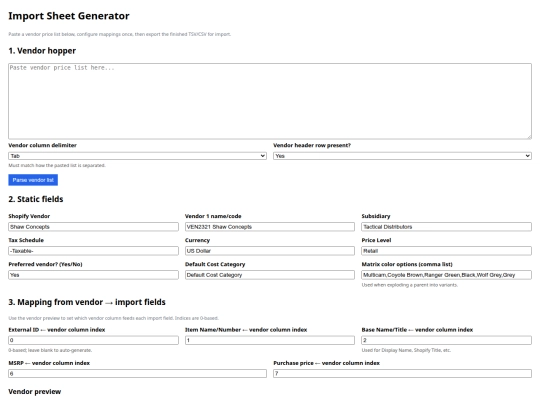Image resolution: width=540 pixels, height=405 pixels.
Task: Edit the Vendor 1 name/code field
Action: click(270, 227)
